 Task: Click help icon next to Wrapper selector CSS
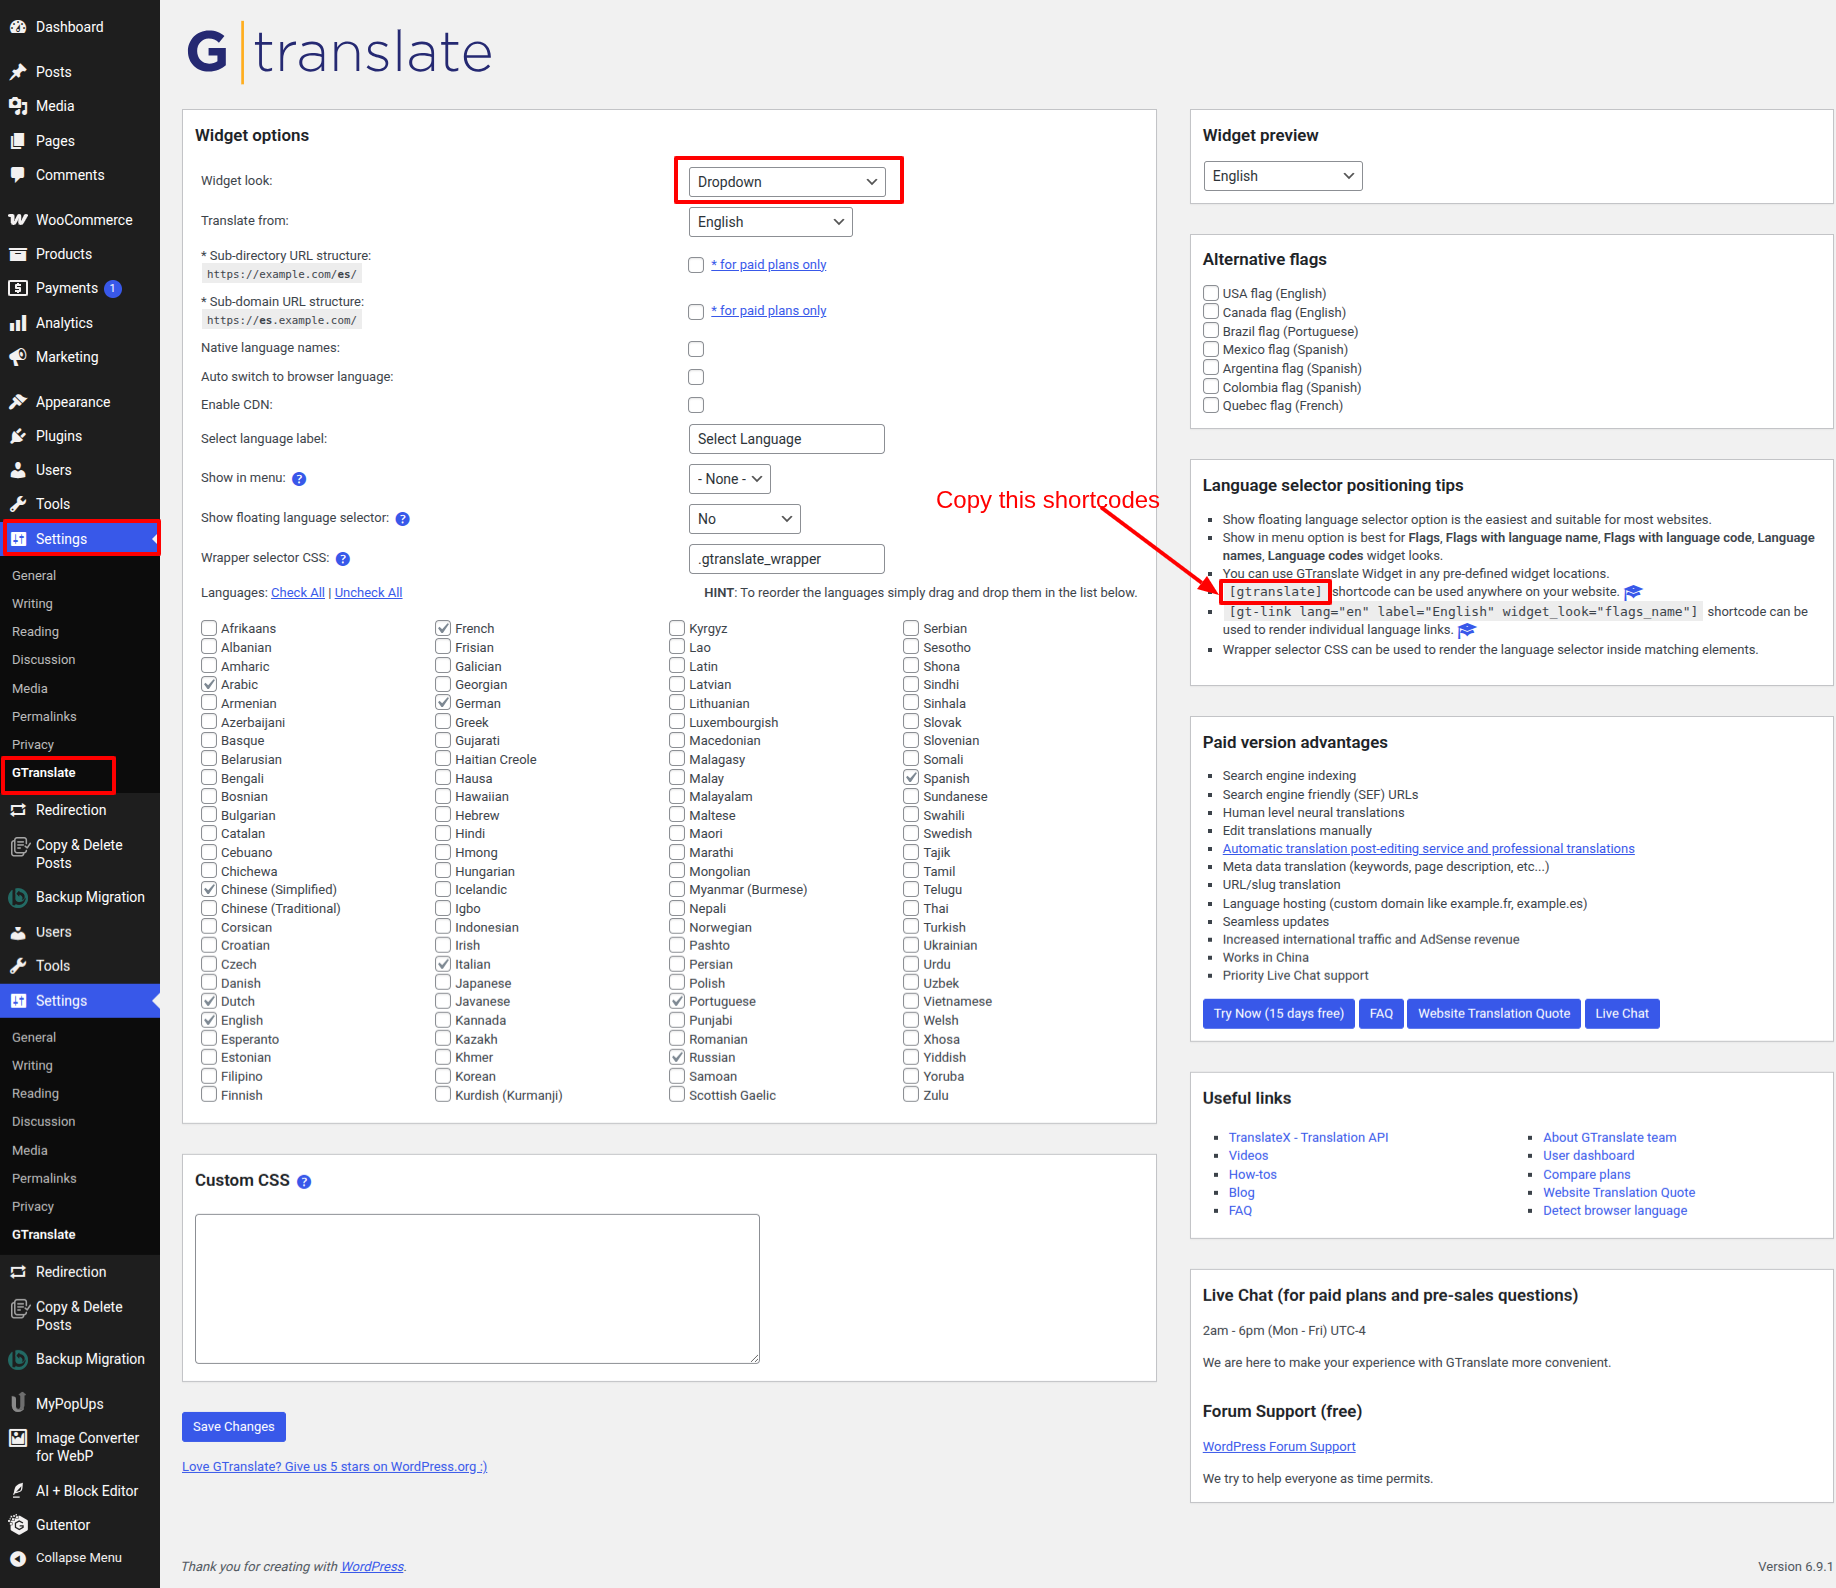point(343,559)
